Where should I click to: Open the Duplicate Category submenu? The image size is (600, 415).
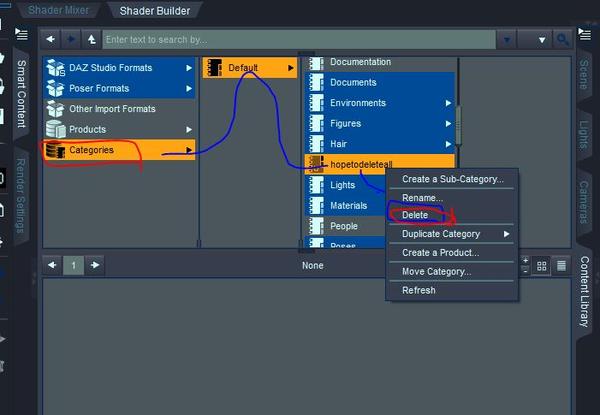point(452,234)
